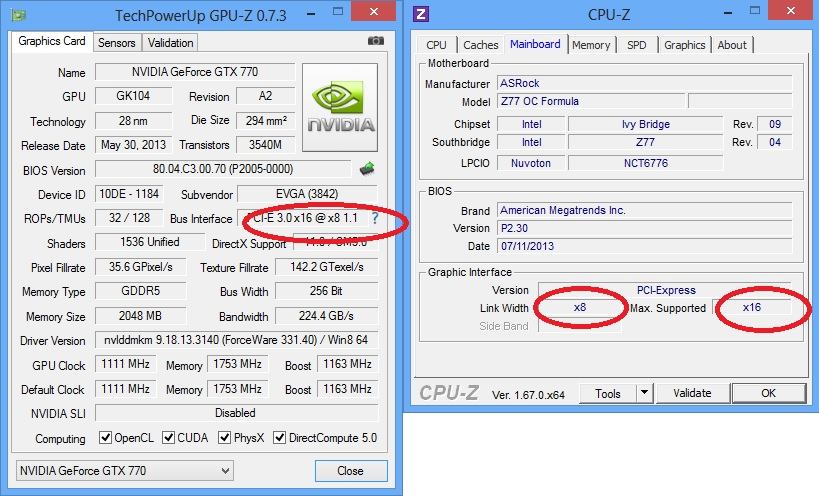Image resolution: width=819 pixels, height=496 pixels.
Task: Click the Close button in GPU-Z
Action: click(x=351, y=471)
